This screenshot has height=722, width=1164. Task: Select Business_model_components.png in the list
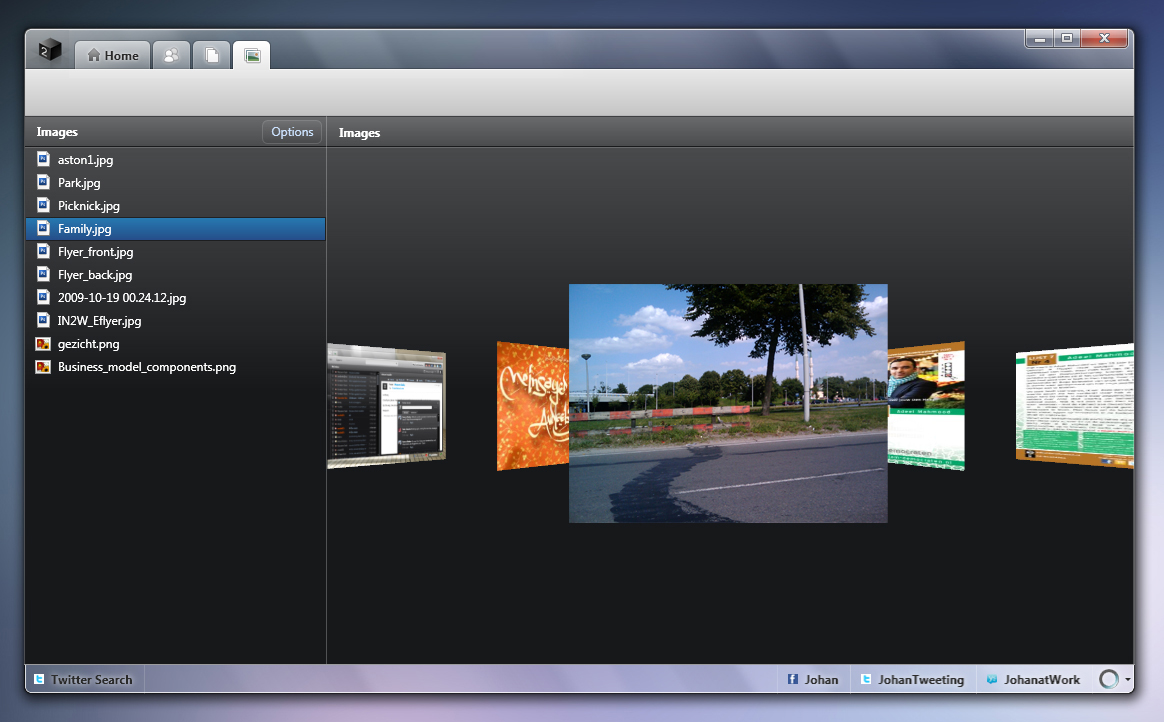tap(146, 367)
